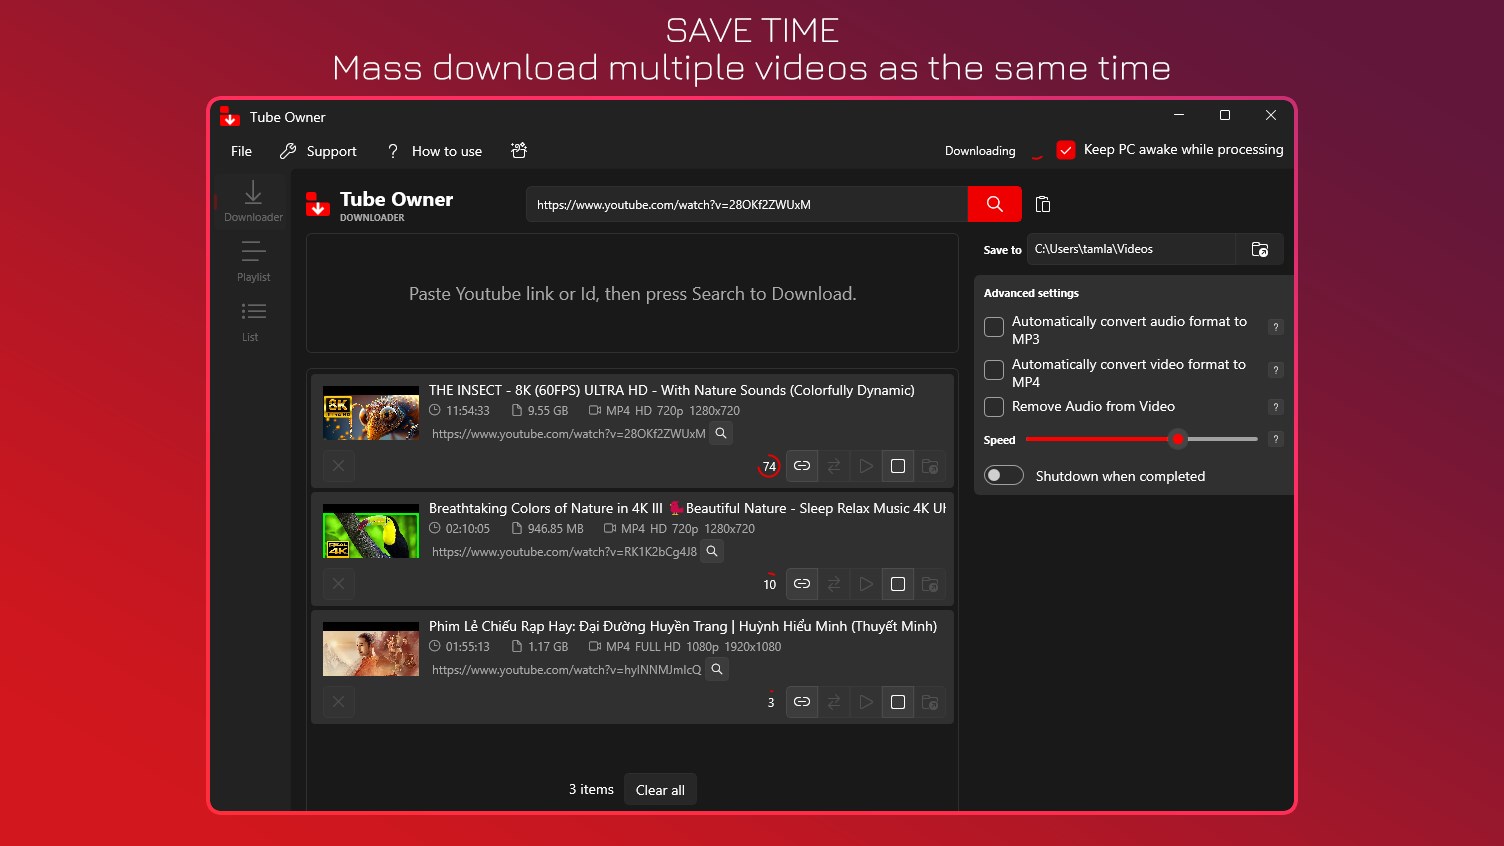Image resolution: width=1504 pixels, height=846 pixels.
Task: Click the Clear all button
Action: (660, 790)
